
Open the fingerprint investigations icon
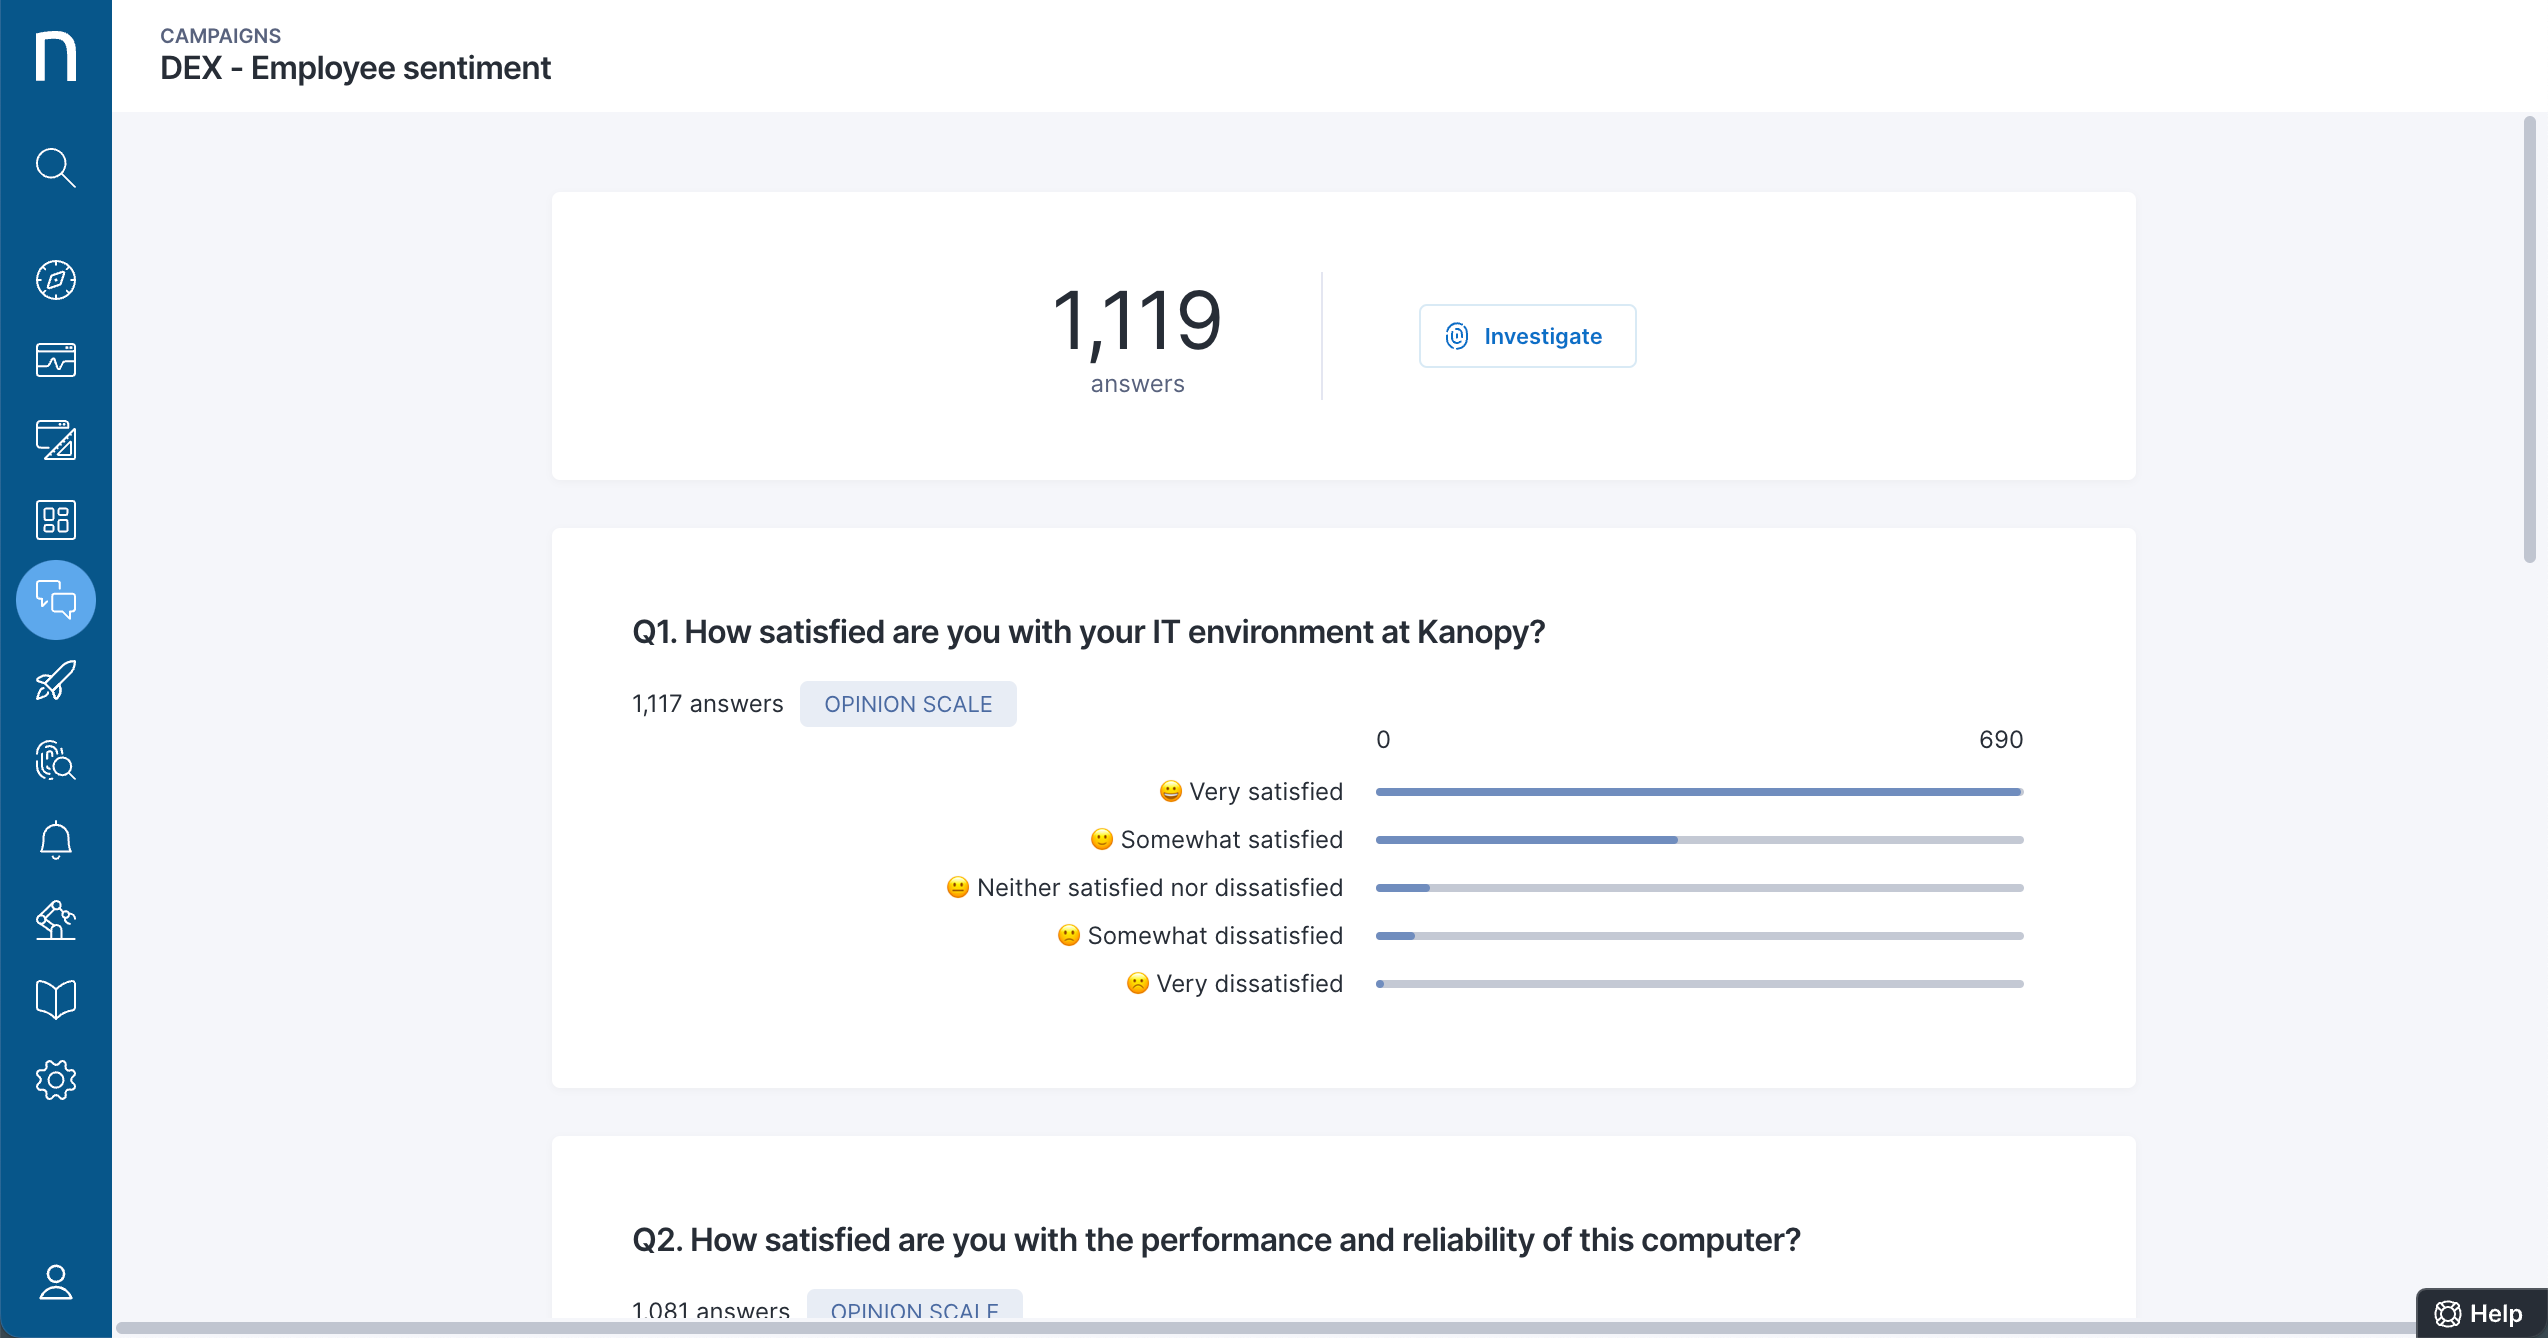(x=56, y=760)
